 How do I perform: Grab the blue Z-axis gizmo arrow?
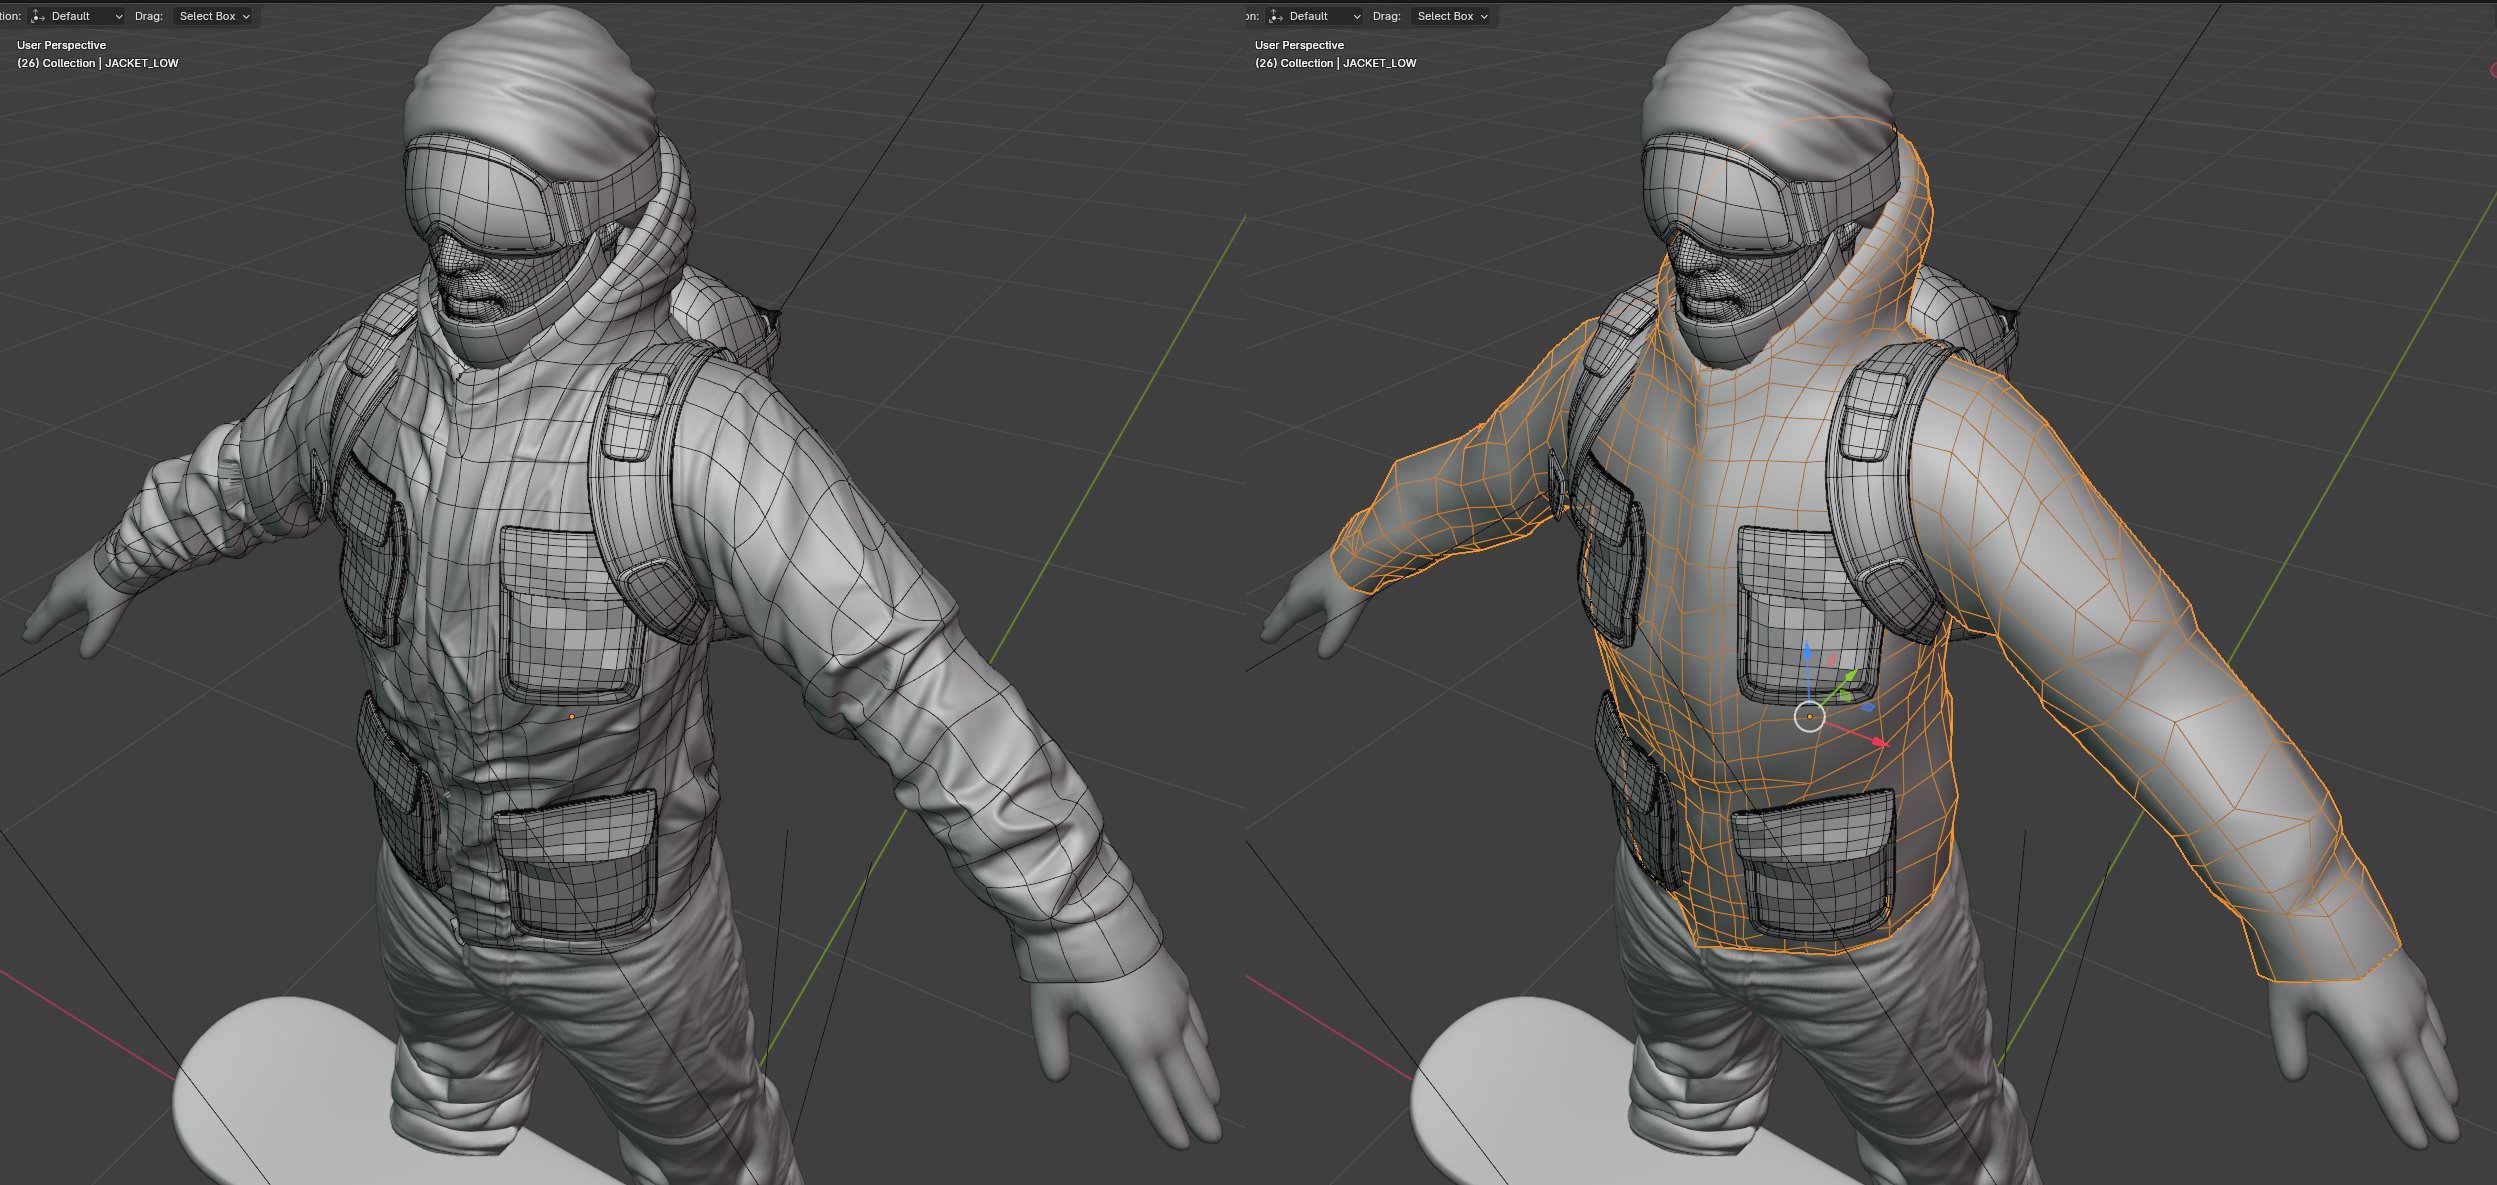pyautogui.click(x=1807, y=654)
